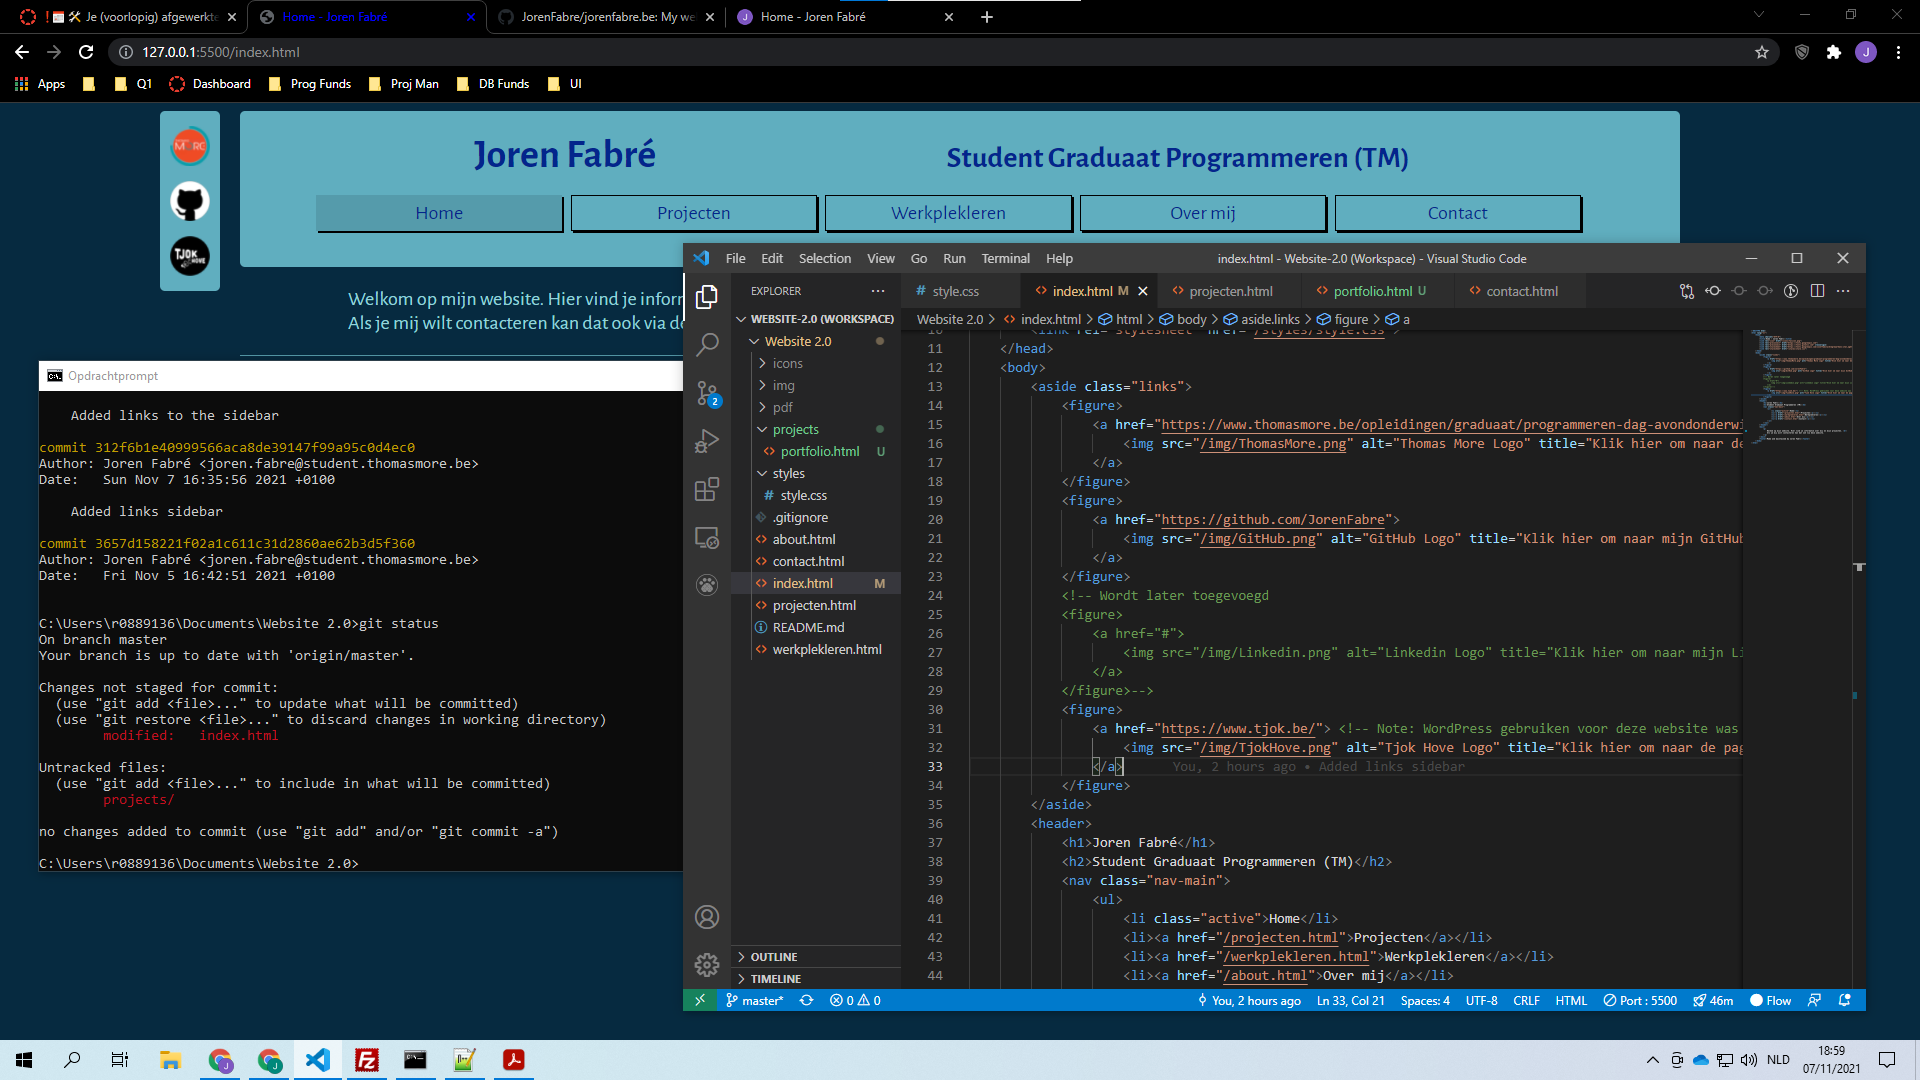The width and height of the screenshot is (1920, 1080).
Task: Collapse the styles folder
Action: click(x=788, y=473)
